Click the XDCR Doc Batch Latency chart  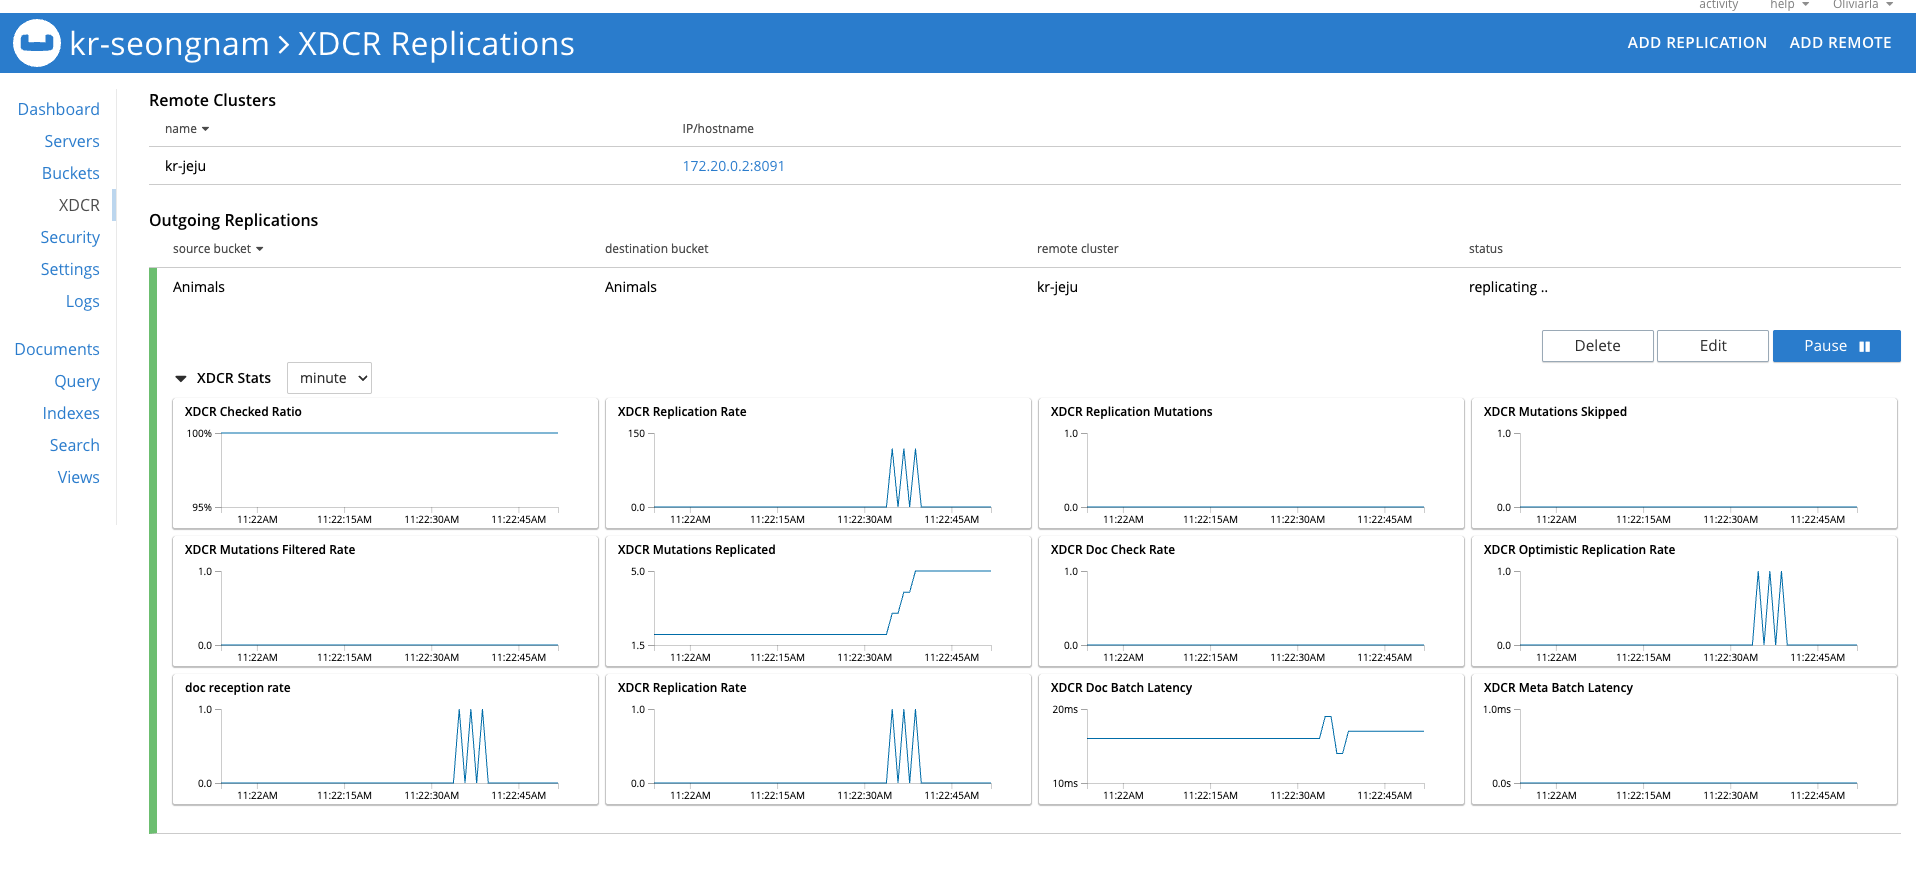pos(1251,739)
